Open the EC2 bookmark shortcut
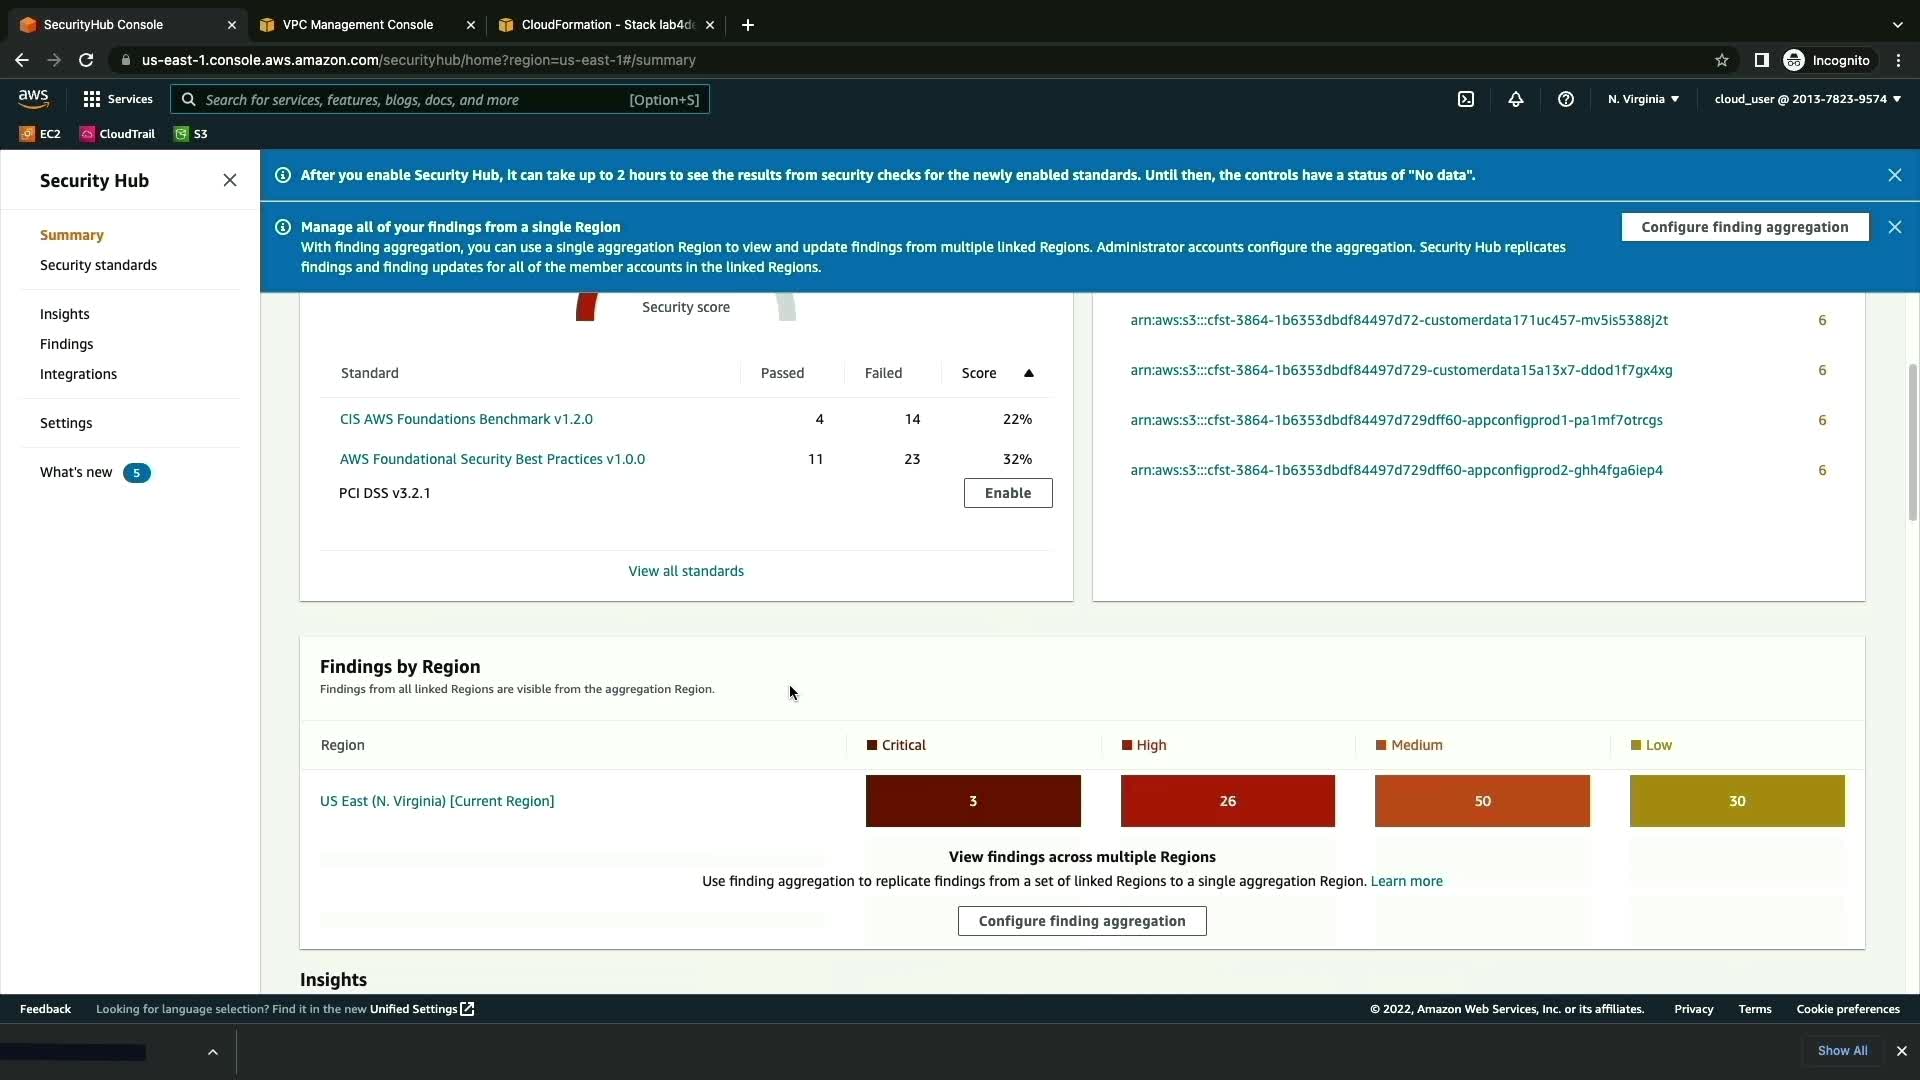Image resolution: width=1920 pixels, height=1080 pixels. (x=40, y=134)
